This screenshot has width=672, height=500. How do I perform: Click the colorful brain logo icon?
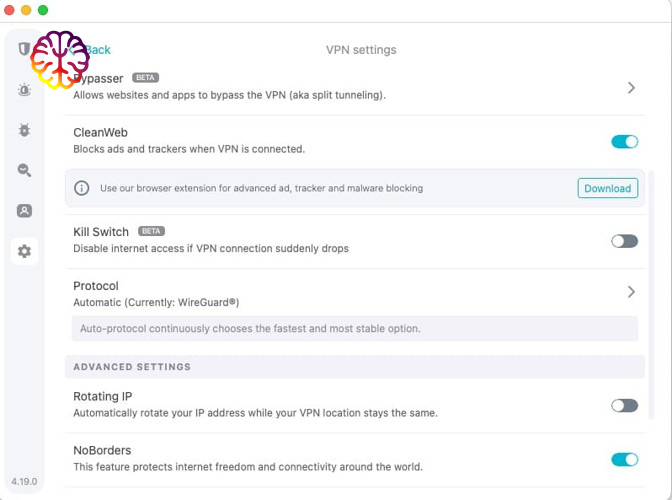(x=60, y=59)
